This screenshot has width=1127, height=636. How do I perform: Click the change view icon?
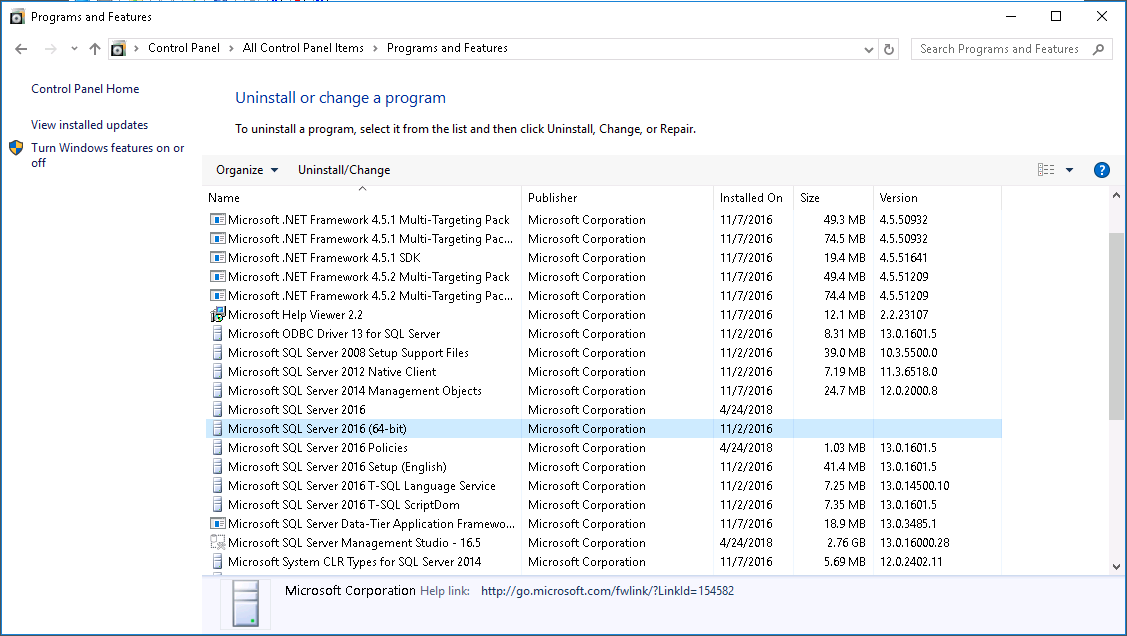[x=1046, y=170]
